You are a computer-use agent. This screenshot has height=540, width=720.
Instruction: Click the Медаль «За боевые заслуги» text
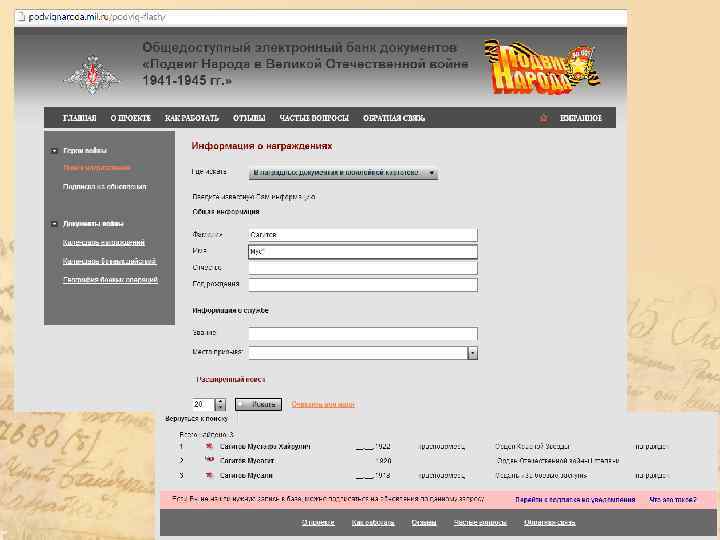(x=541, y=475)
